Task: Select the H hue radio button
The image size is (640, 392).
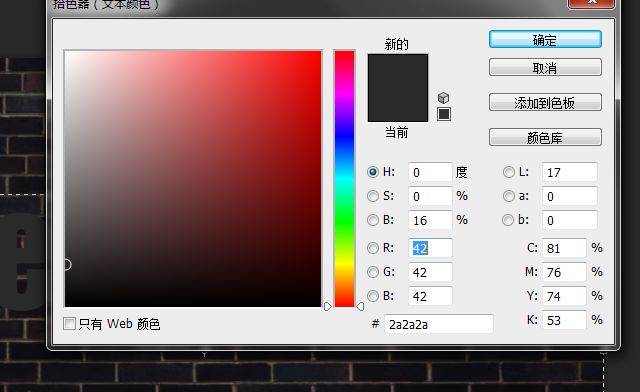Action: point(373,172)
